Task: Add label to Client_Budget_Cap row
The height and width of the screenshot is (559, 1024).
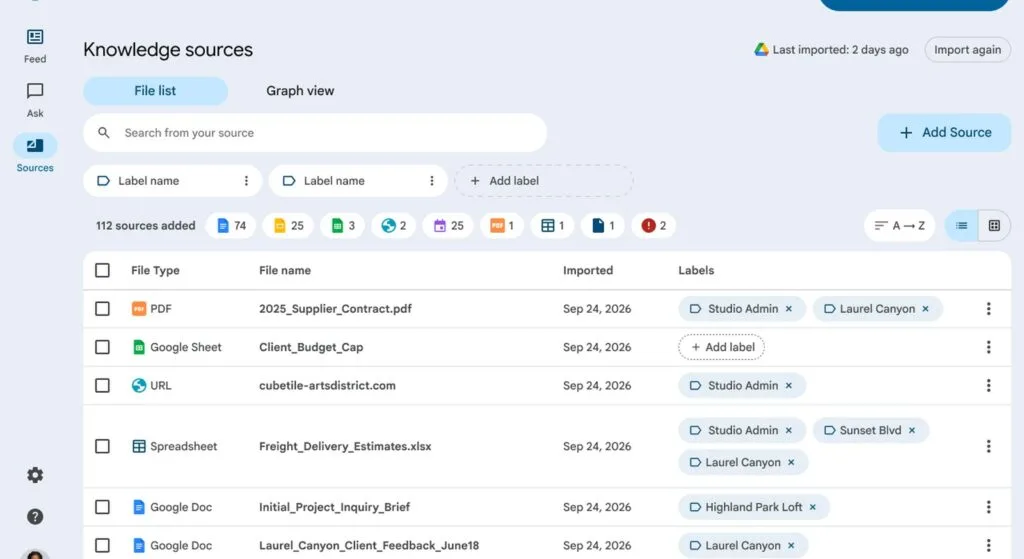Action: pos(722,347)
